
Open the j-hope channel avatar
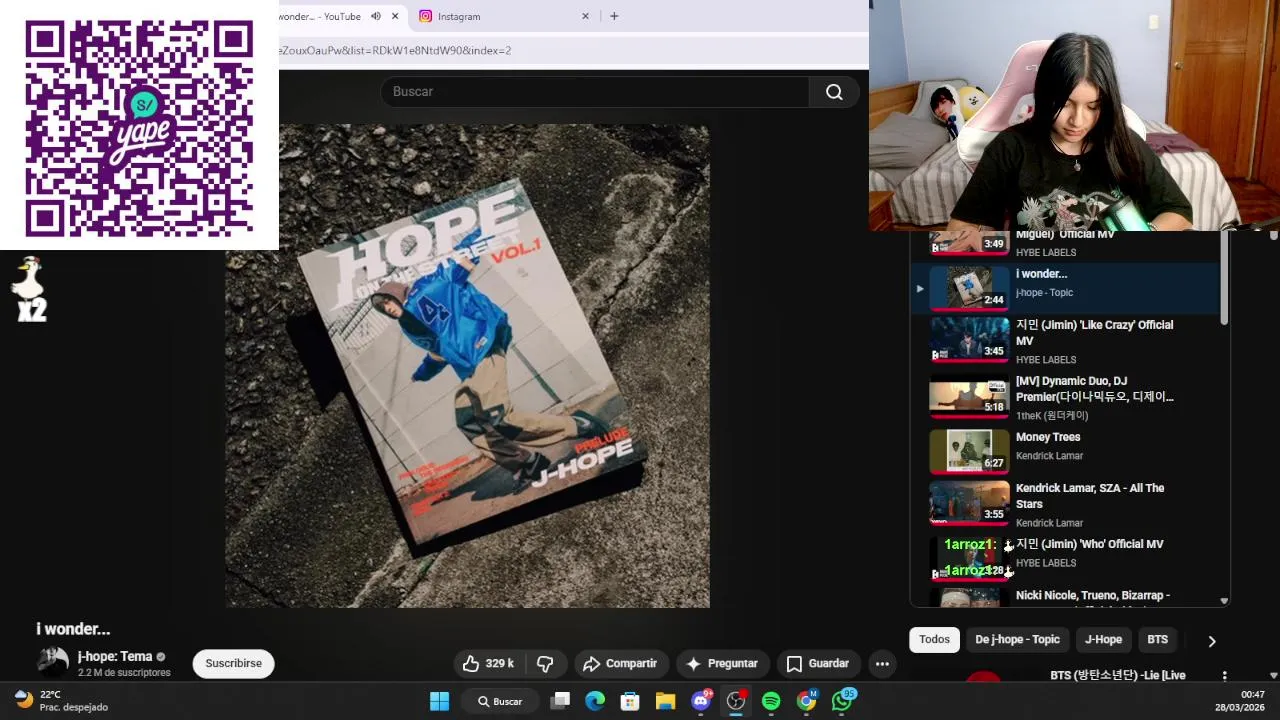53,663
